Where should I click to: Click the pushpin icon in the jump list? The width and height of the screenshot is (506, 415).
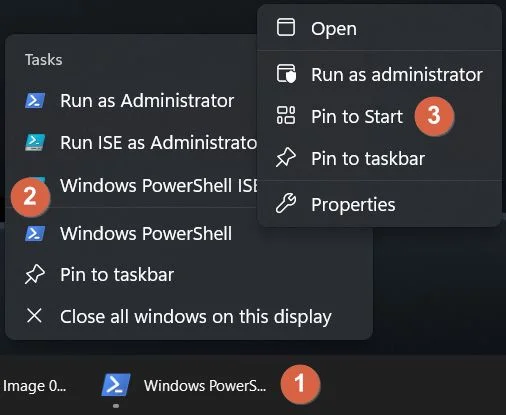pyautogui.click(x=35, y=274)
